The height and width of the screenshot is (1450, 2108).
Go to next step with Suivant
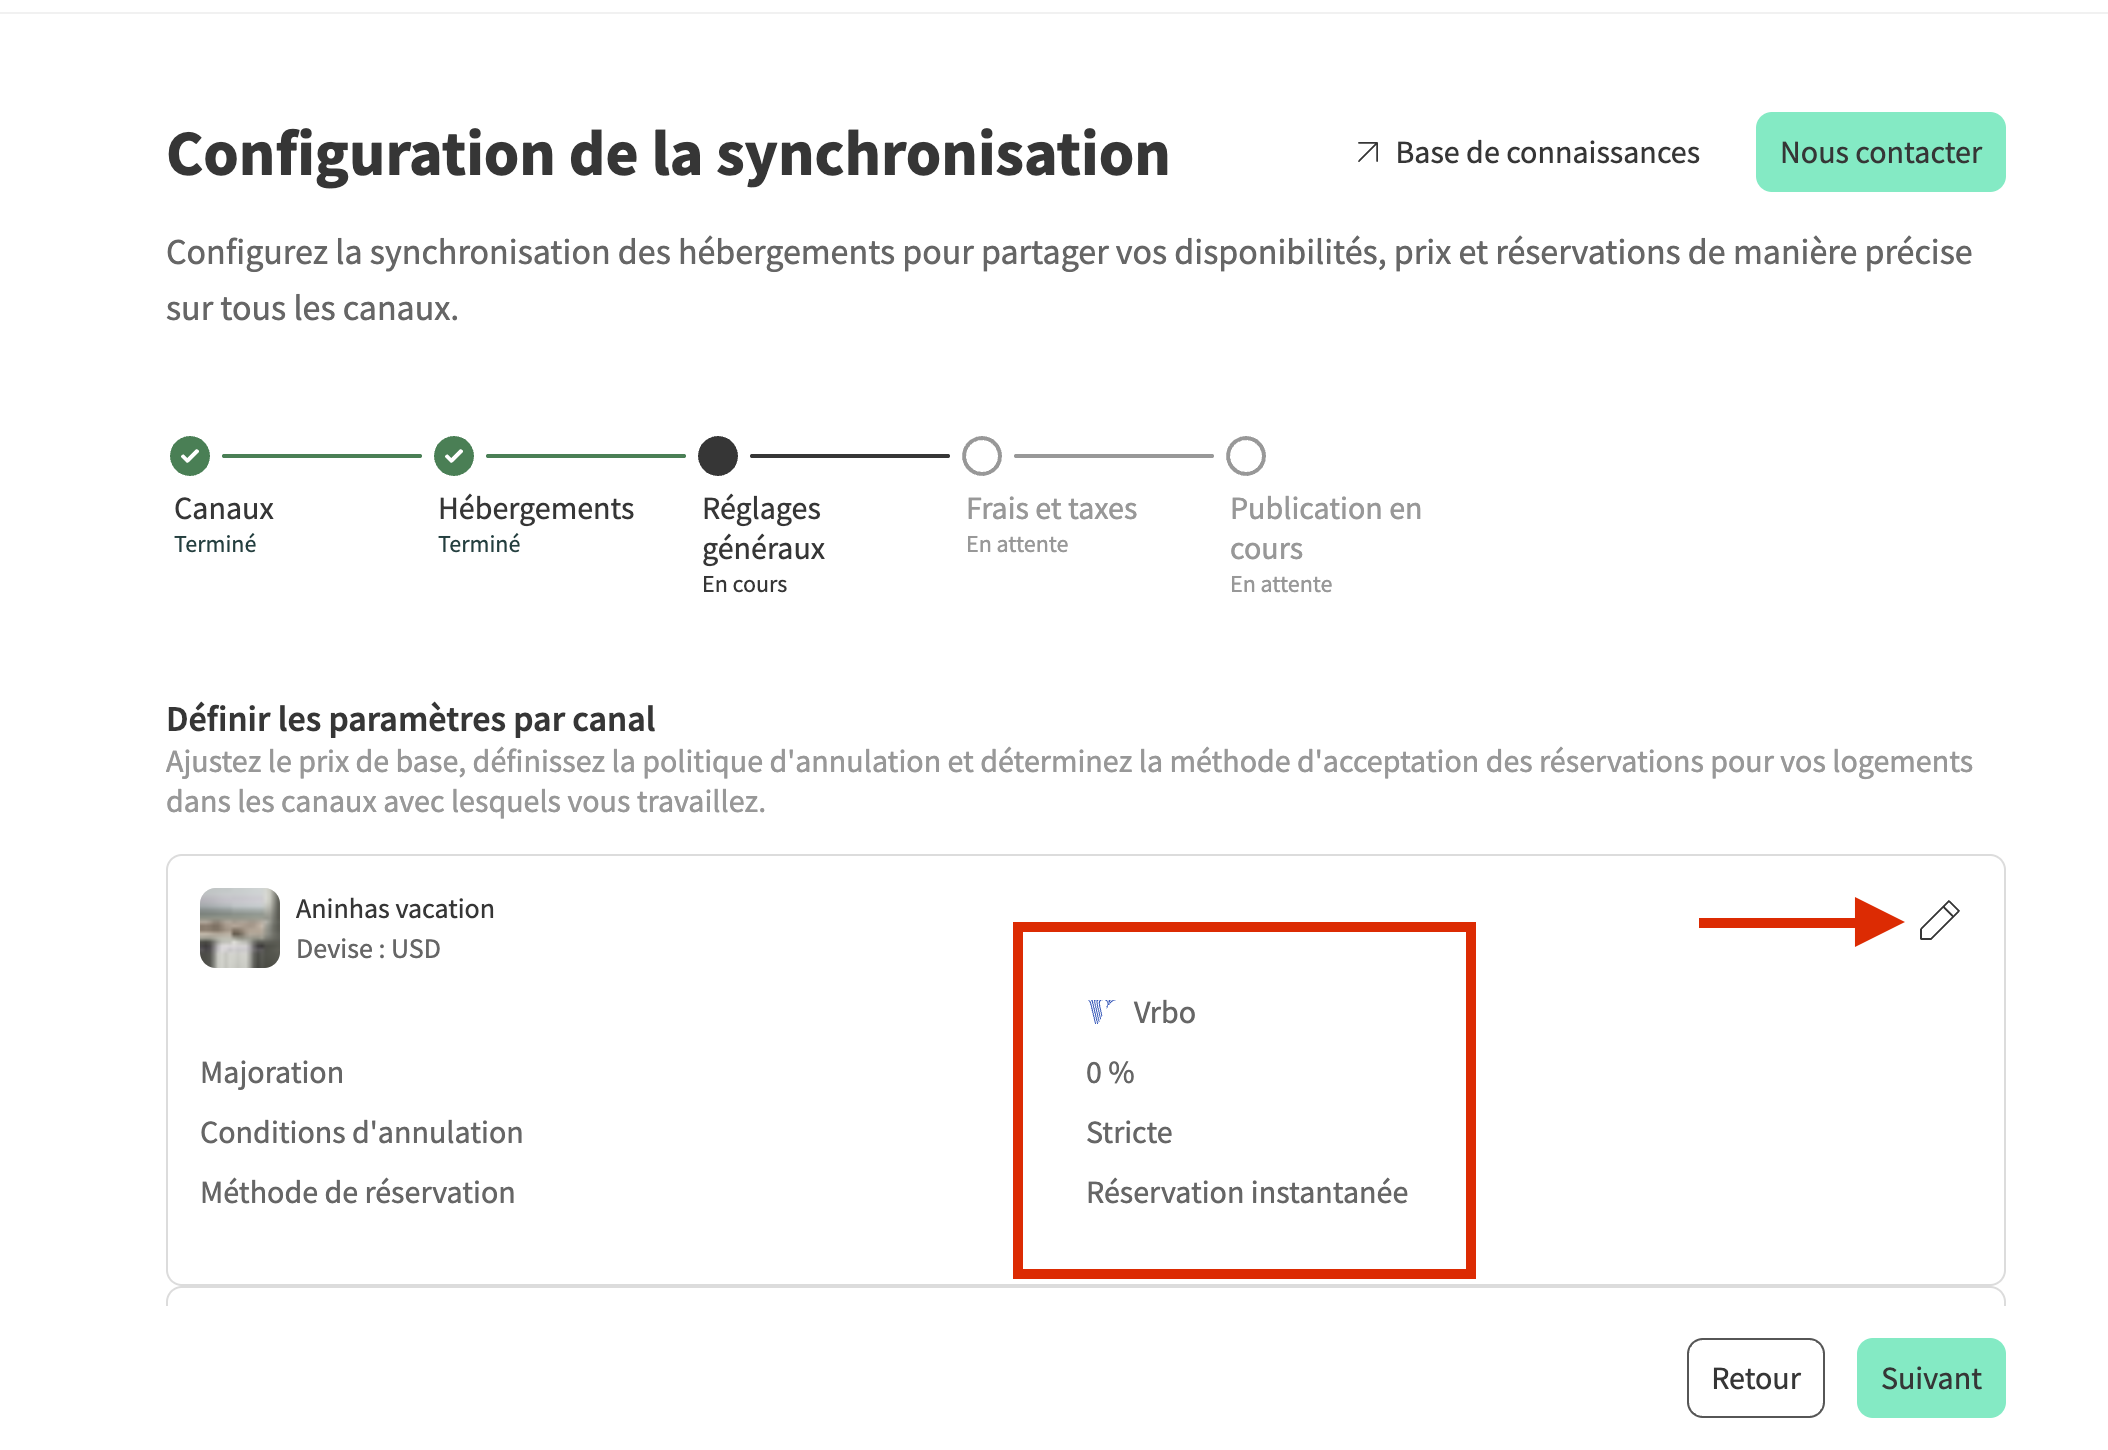pyautogui.click(x=1930, y=1378)
